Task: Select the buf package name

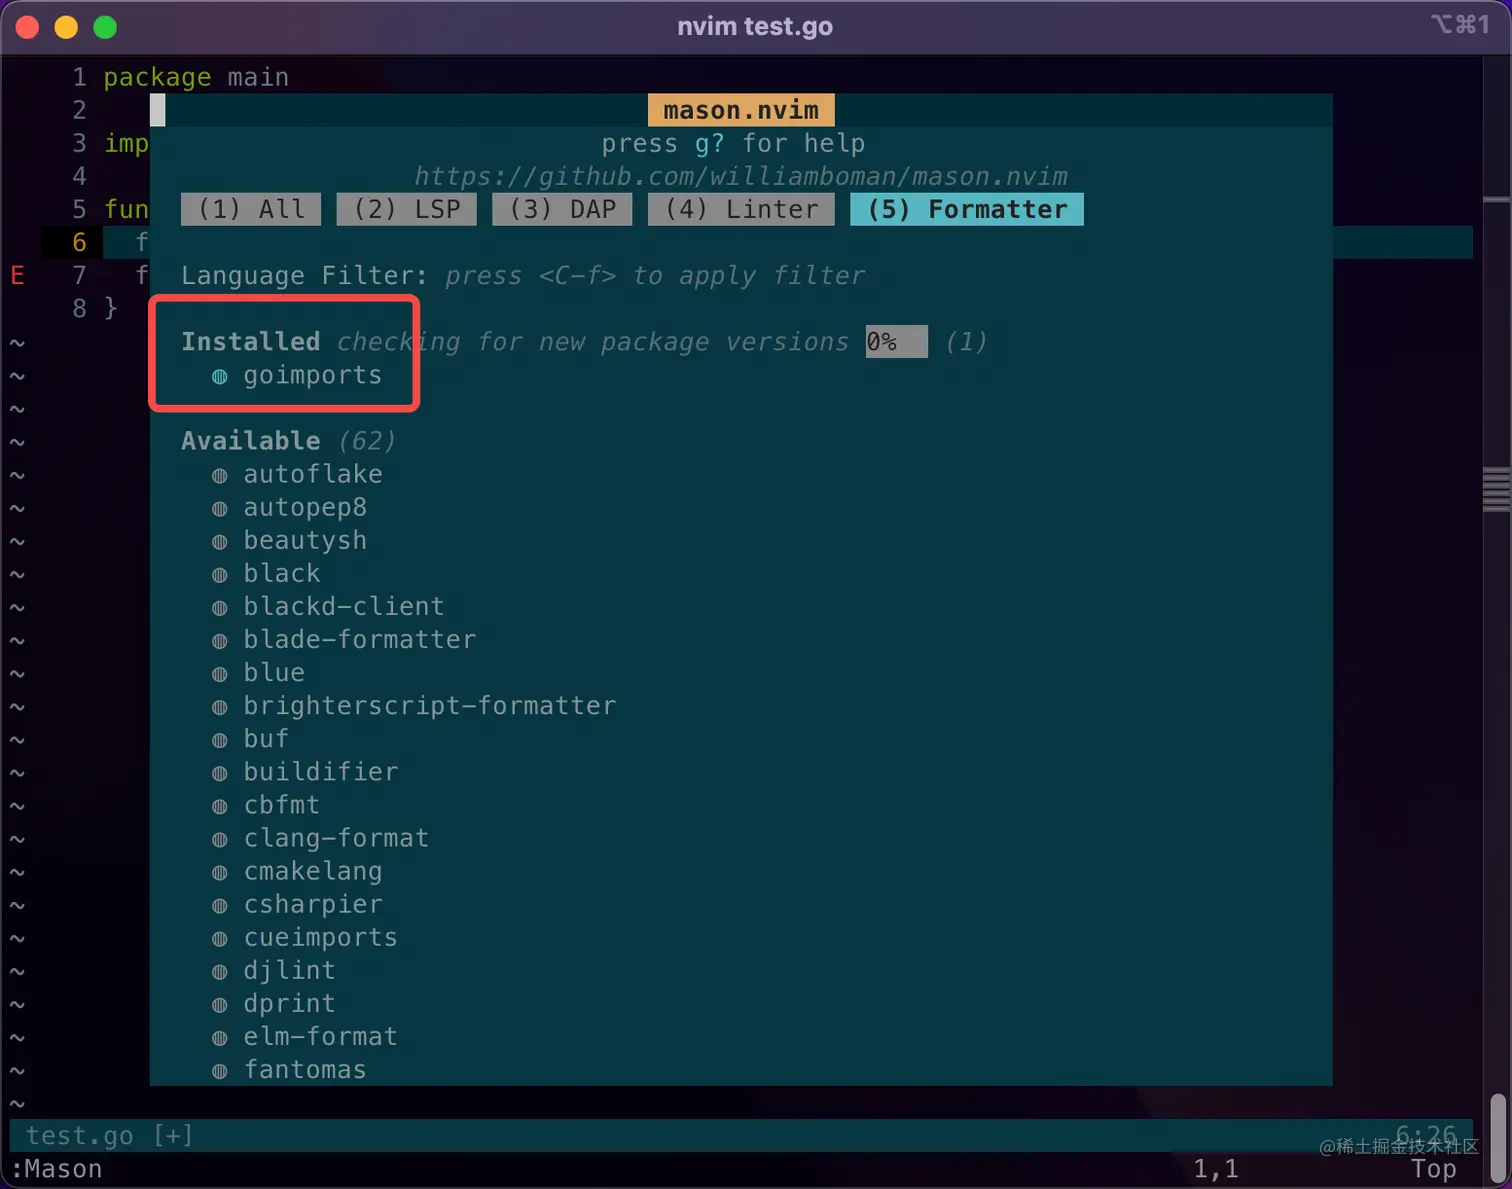Action: (x=266, y=738)
